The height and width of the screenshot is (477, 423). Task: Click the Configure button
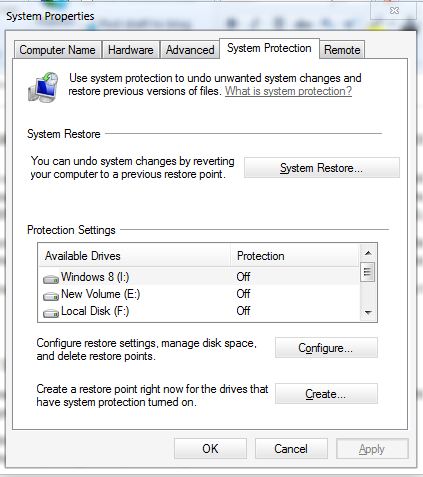click(x=326, y=348)
